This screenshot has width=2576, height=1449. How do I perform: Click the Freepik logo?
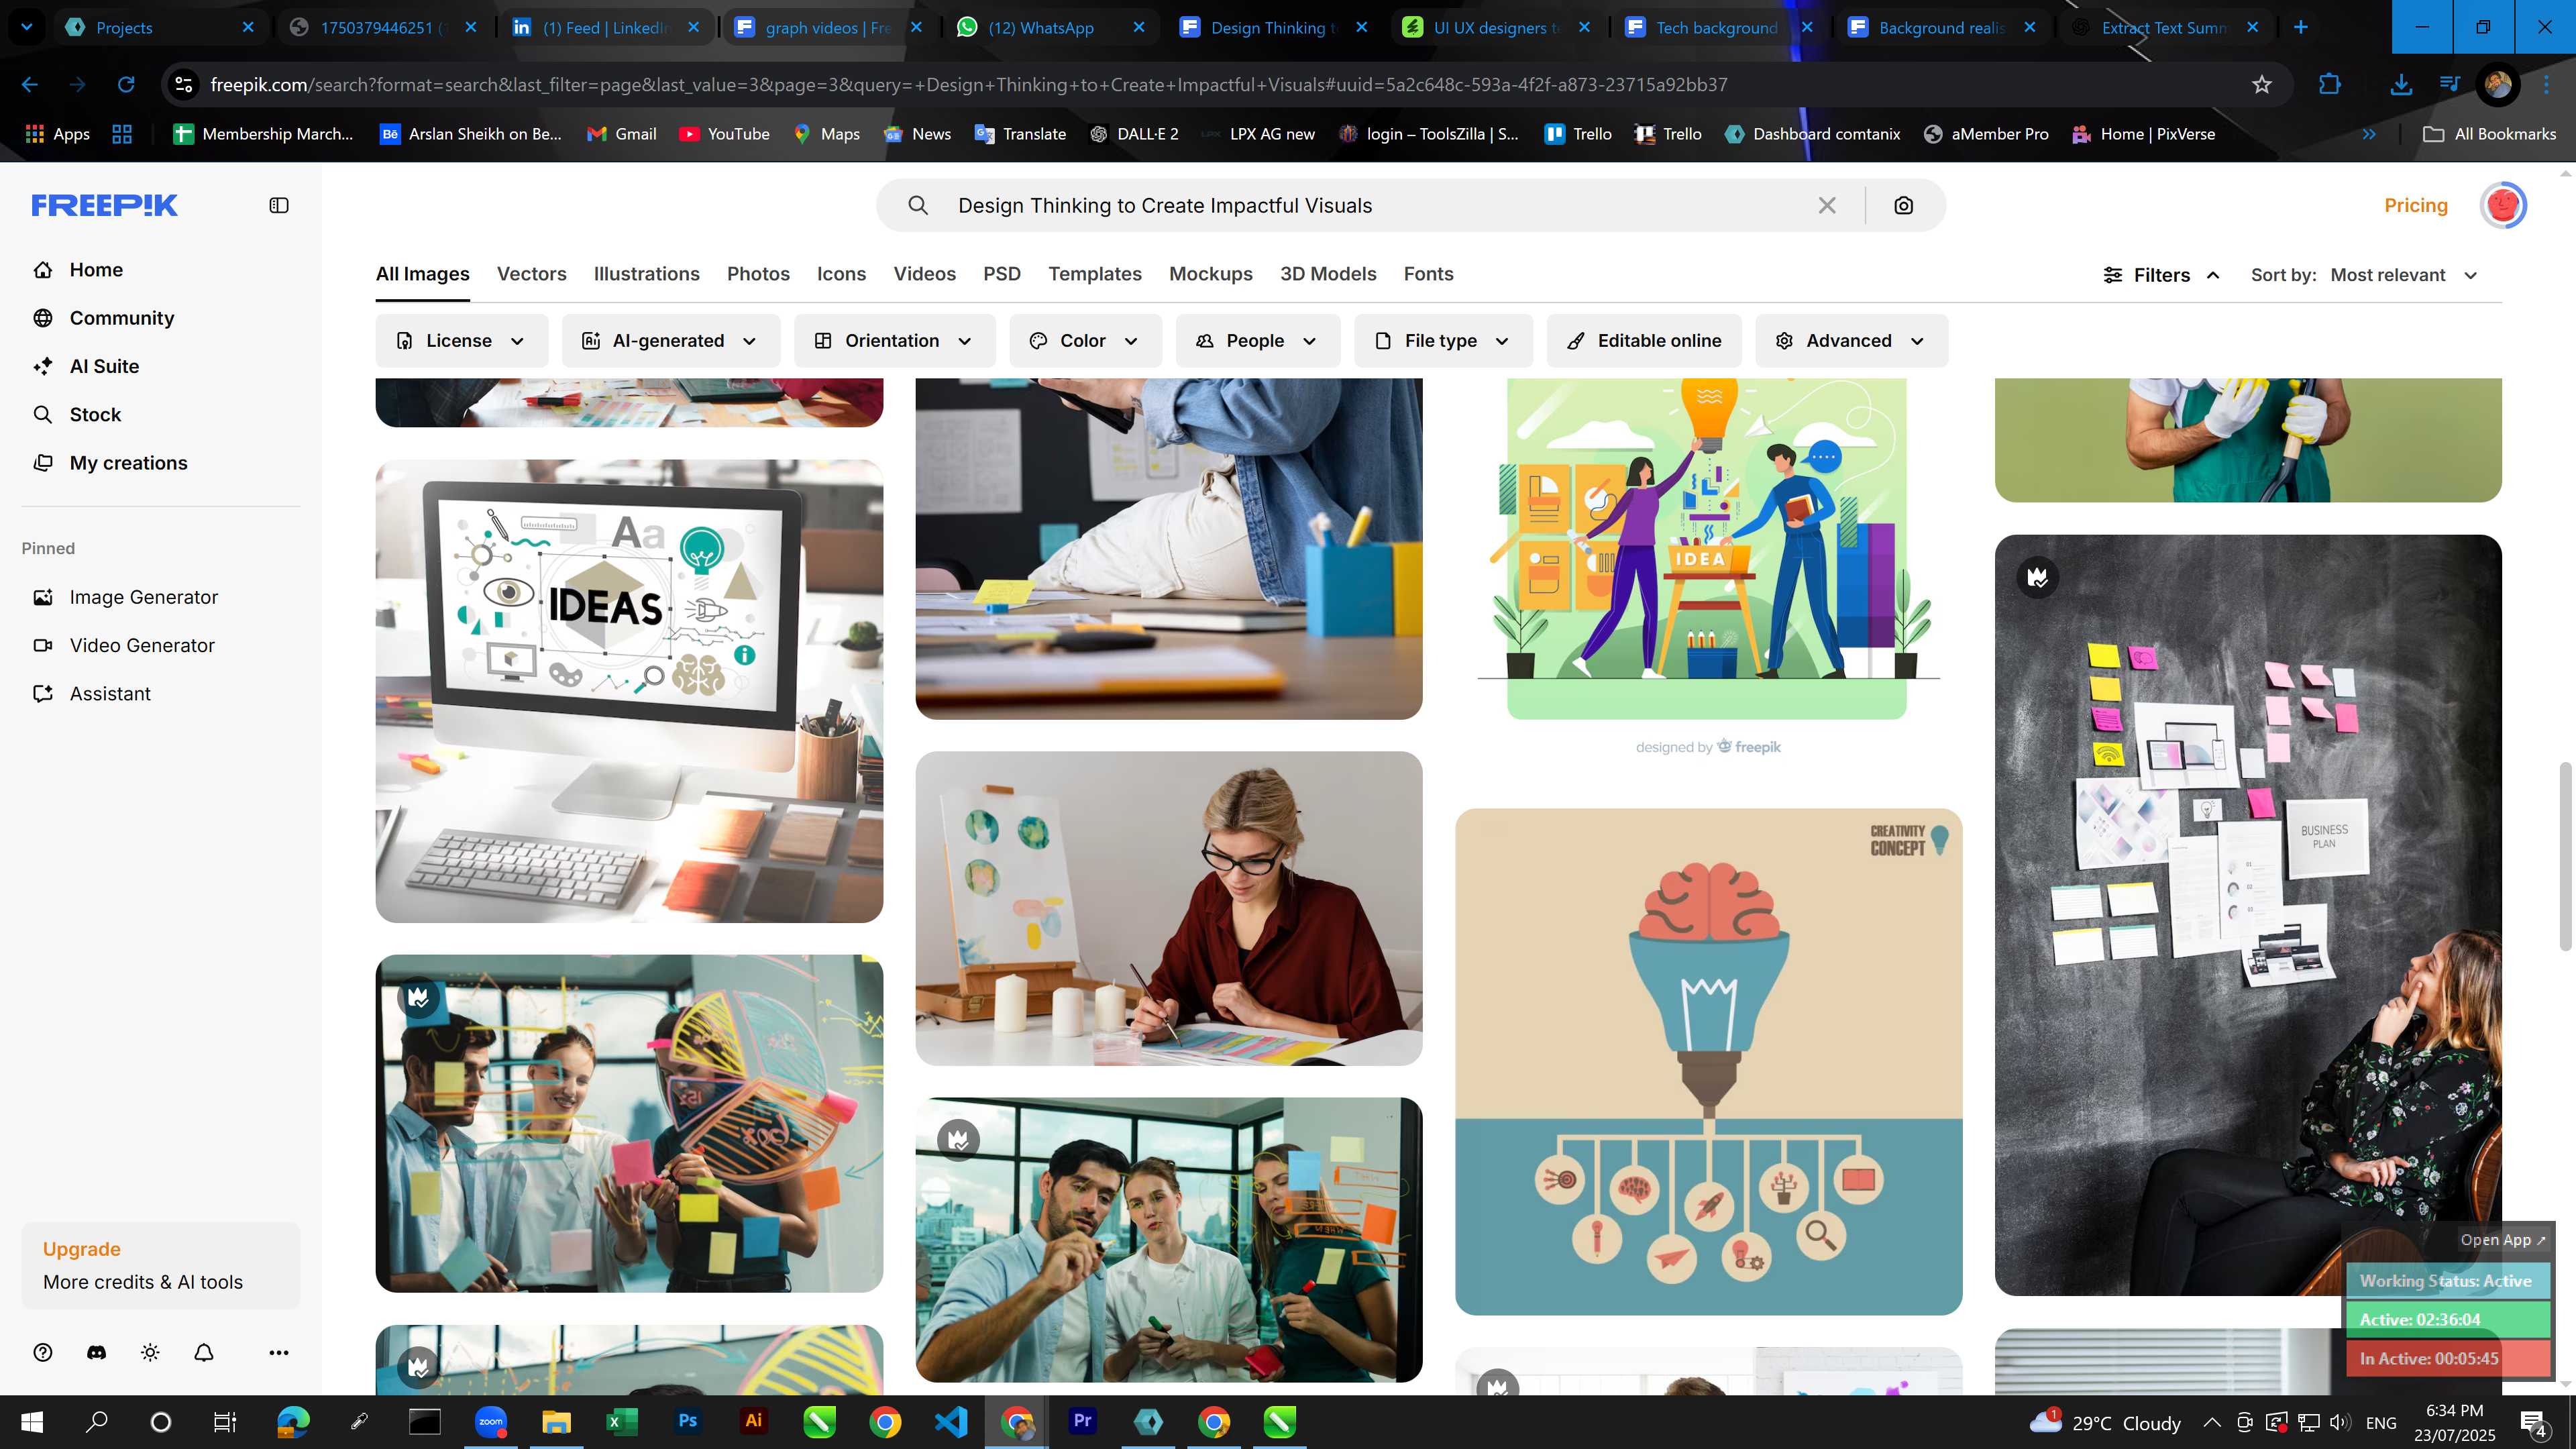tap(104, 205)
